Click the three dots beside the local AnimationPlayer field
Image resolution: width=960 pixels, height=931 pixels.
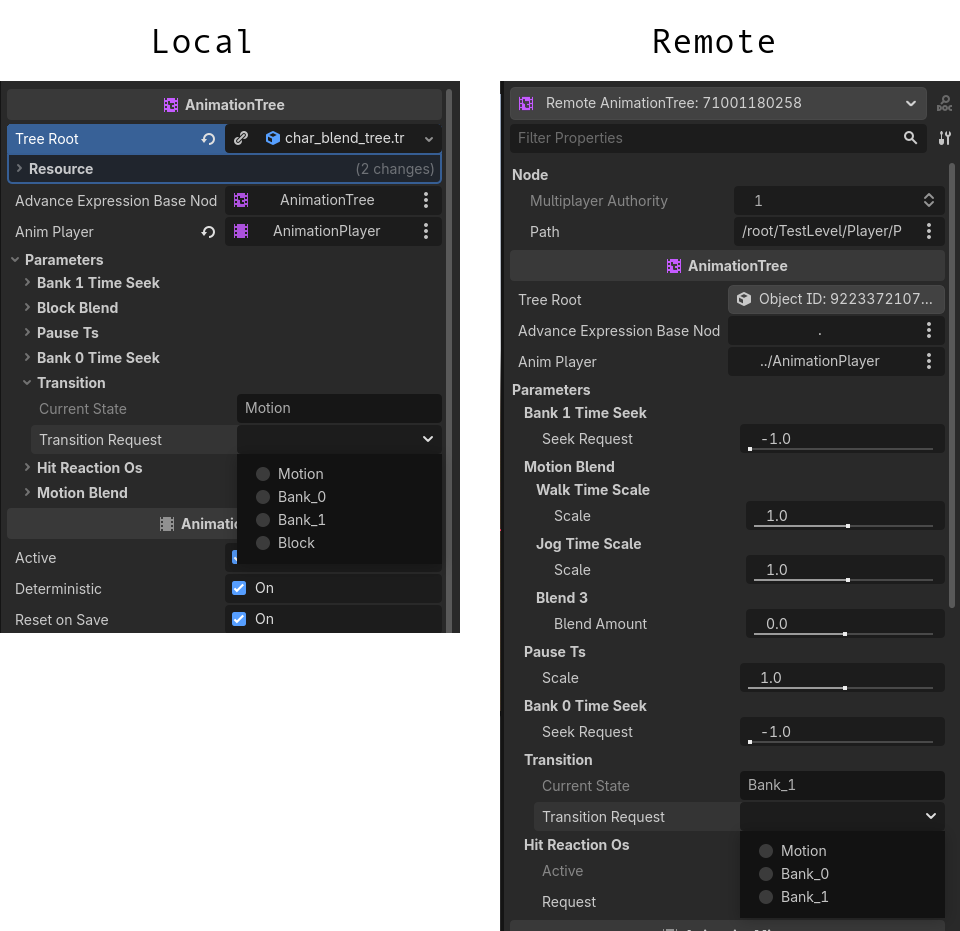[x=426, y=231]
